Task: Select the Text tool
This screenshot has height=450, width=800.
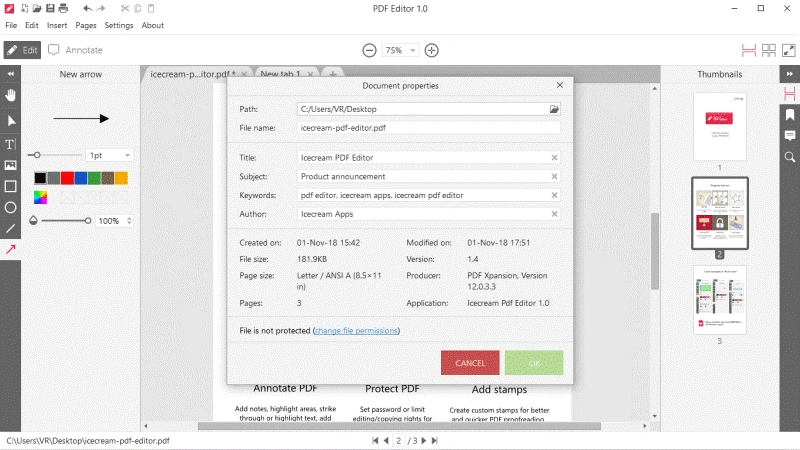Action: [10, 144]
